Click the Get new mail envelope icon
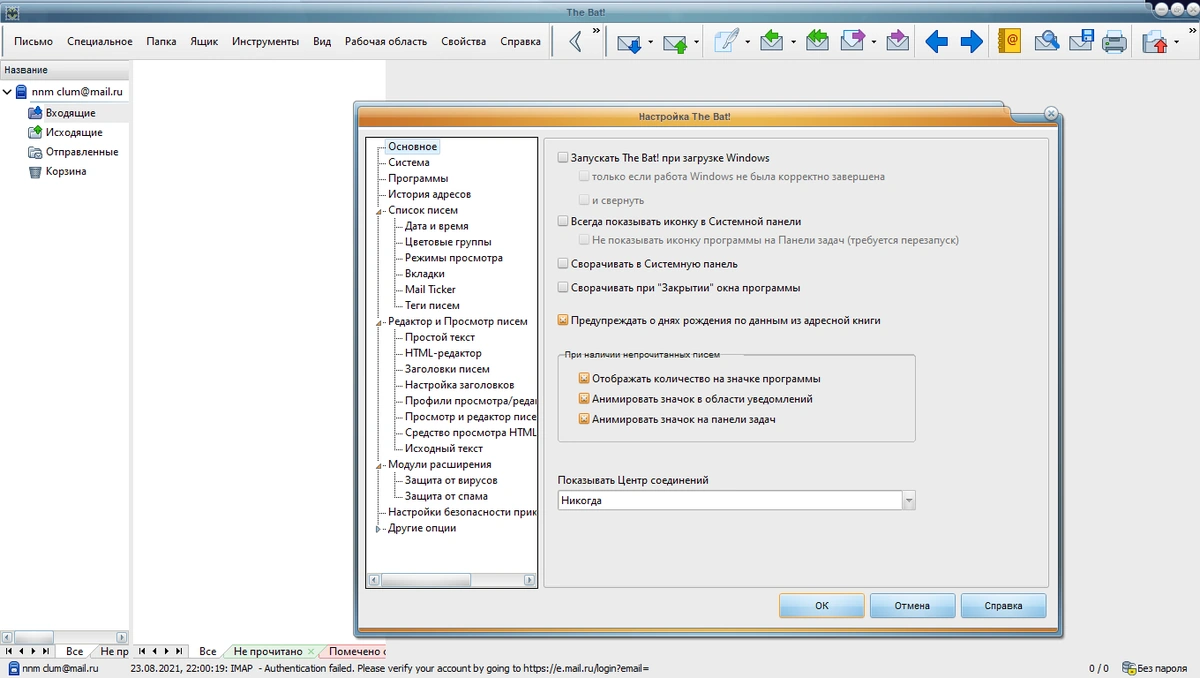The image size is (1200, 678). click(x=629, y=42)
